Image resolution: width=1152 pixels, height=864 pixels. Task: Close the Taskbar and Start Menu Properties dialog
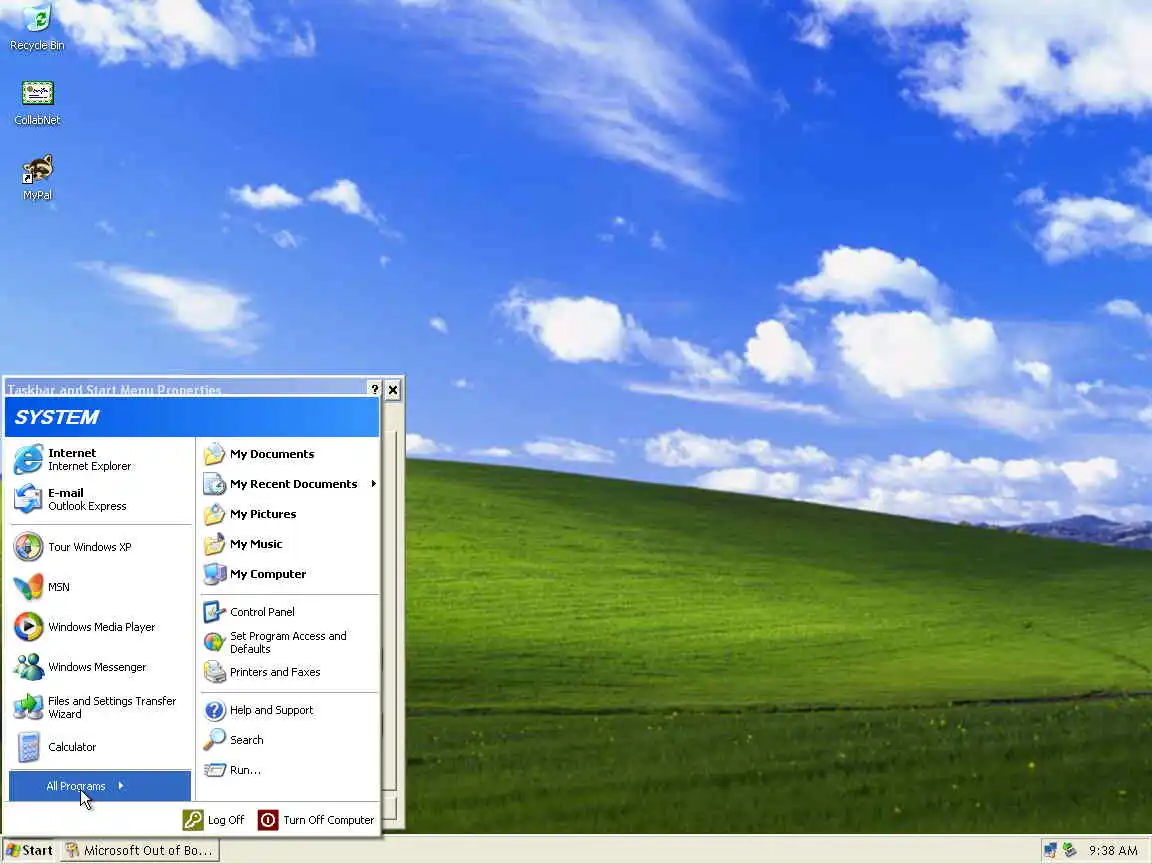tap(393, 389)
